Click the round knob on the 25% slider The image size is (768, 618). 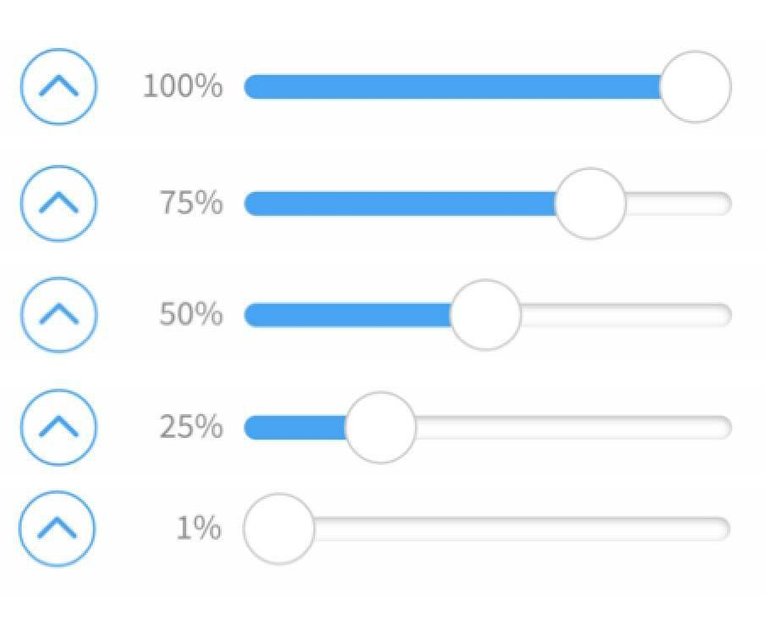(x=380, y=427)
